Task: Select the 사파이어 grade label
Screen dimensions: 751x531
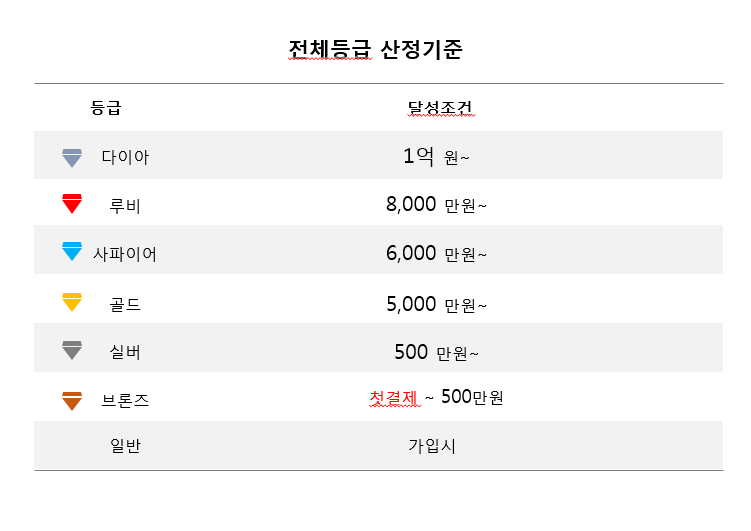Action: point(125,254)
